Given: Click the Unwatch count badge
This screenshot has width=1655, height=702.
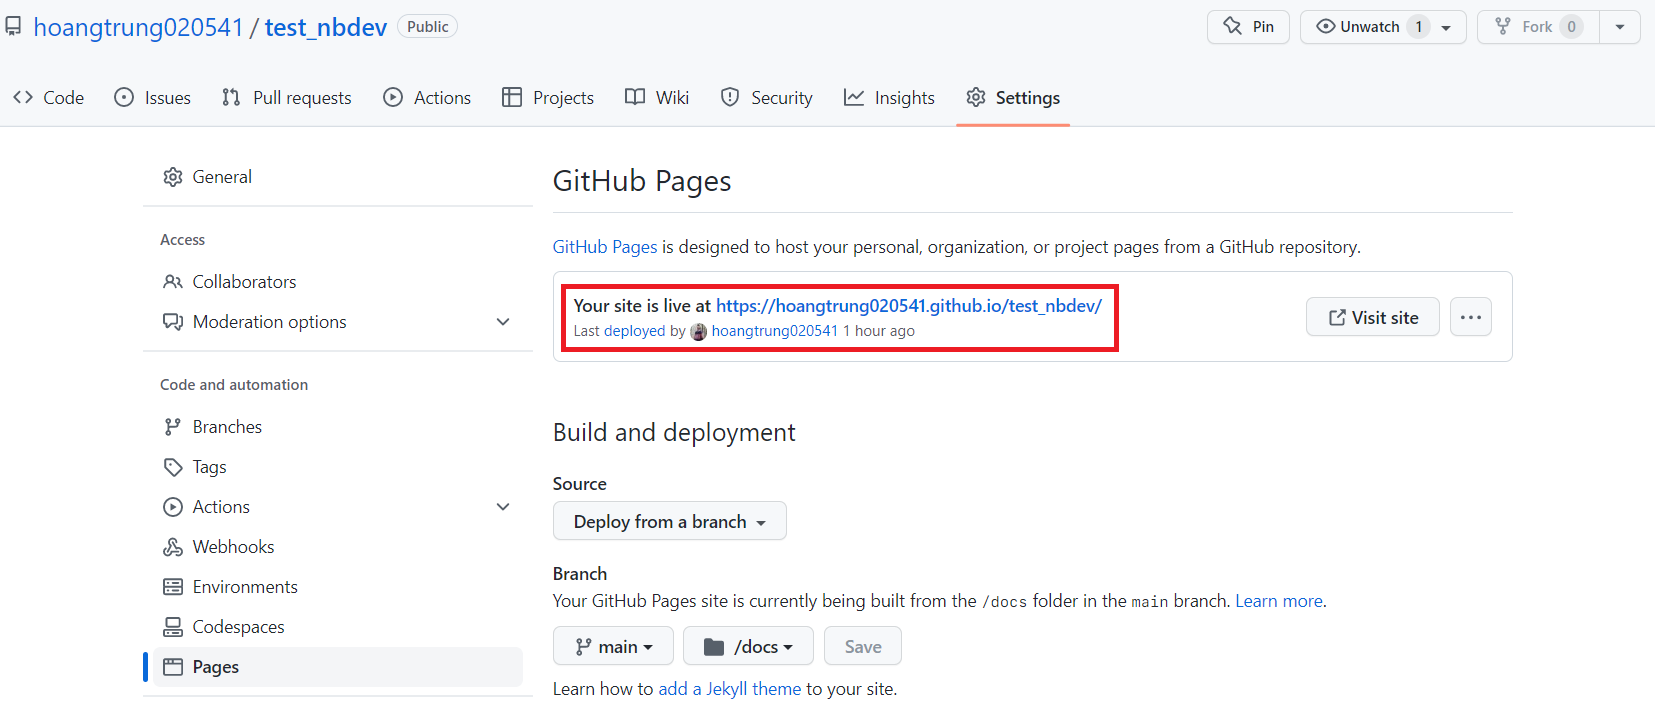Looking at the screenshot, I should (1418, 27).
